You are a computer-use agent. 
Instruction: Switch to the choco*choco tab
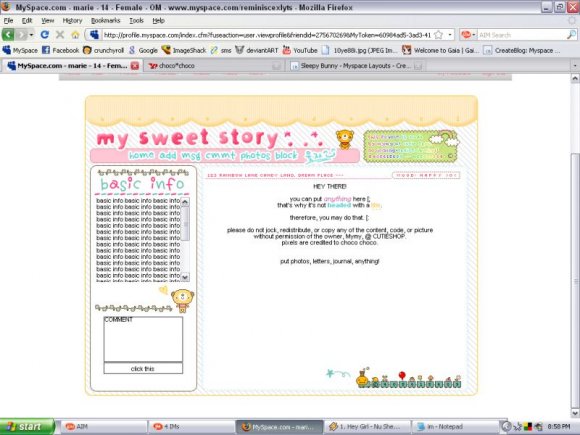tap(214, 66)
